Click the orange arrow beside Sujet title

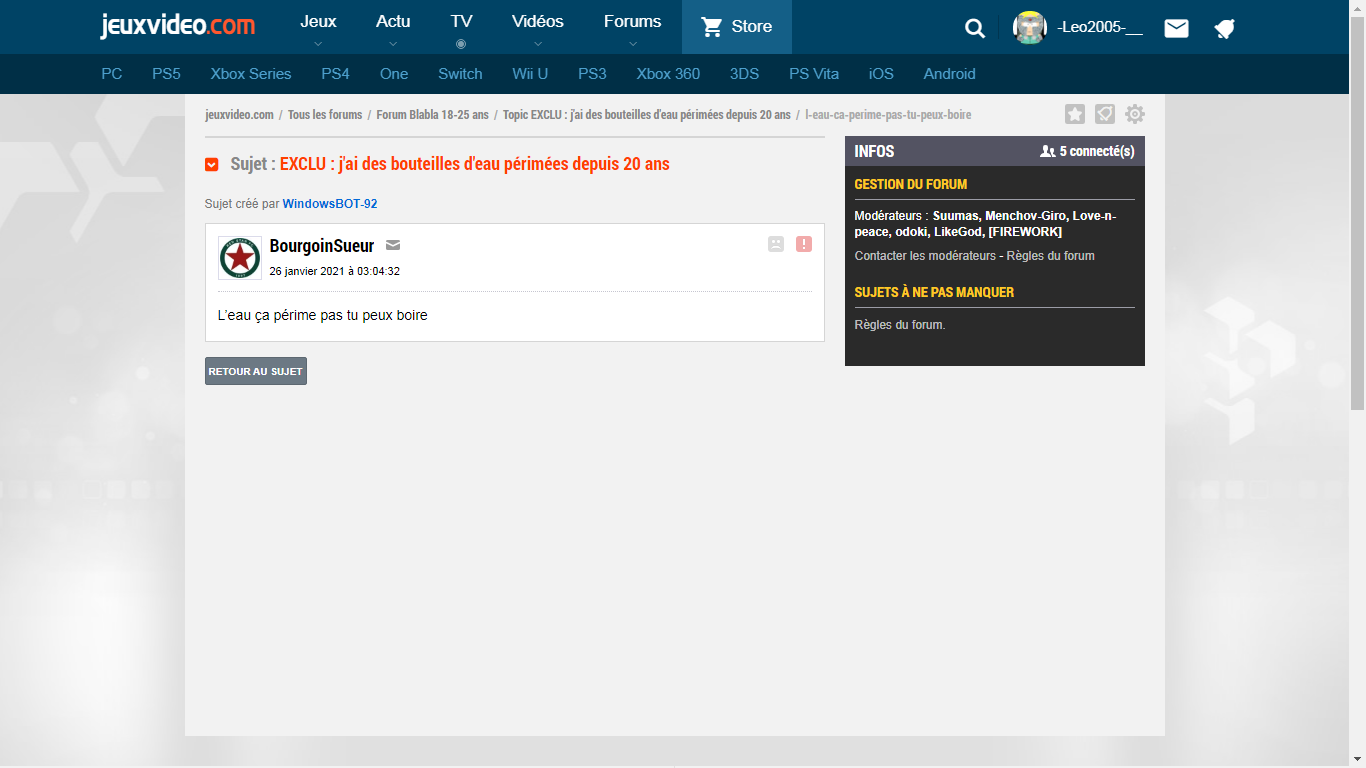click(x=212, y=164)
